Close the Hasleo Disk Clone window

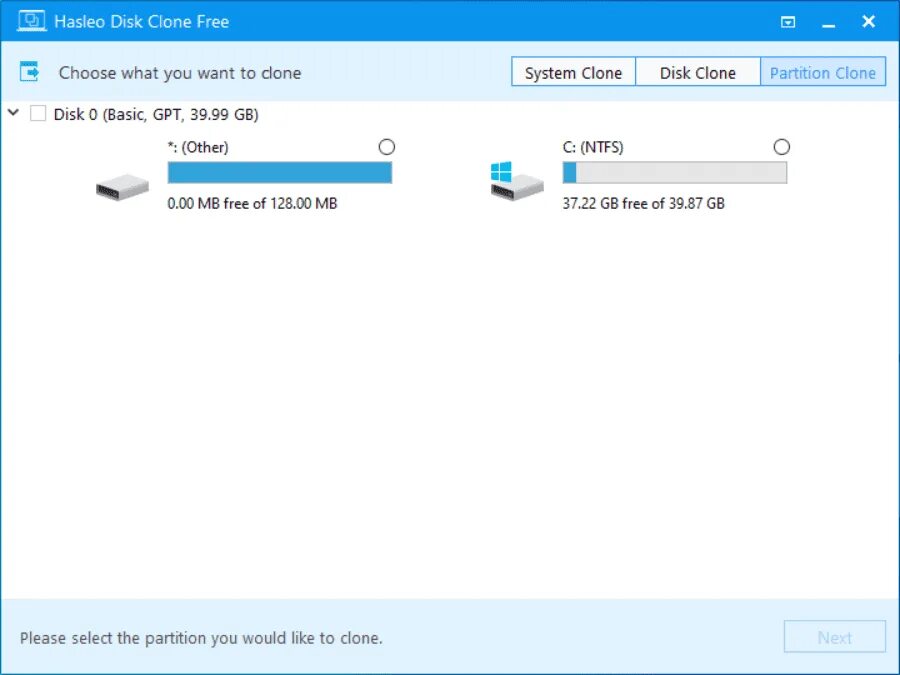[868, 21]
